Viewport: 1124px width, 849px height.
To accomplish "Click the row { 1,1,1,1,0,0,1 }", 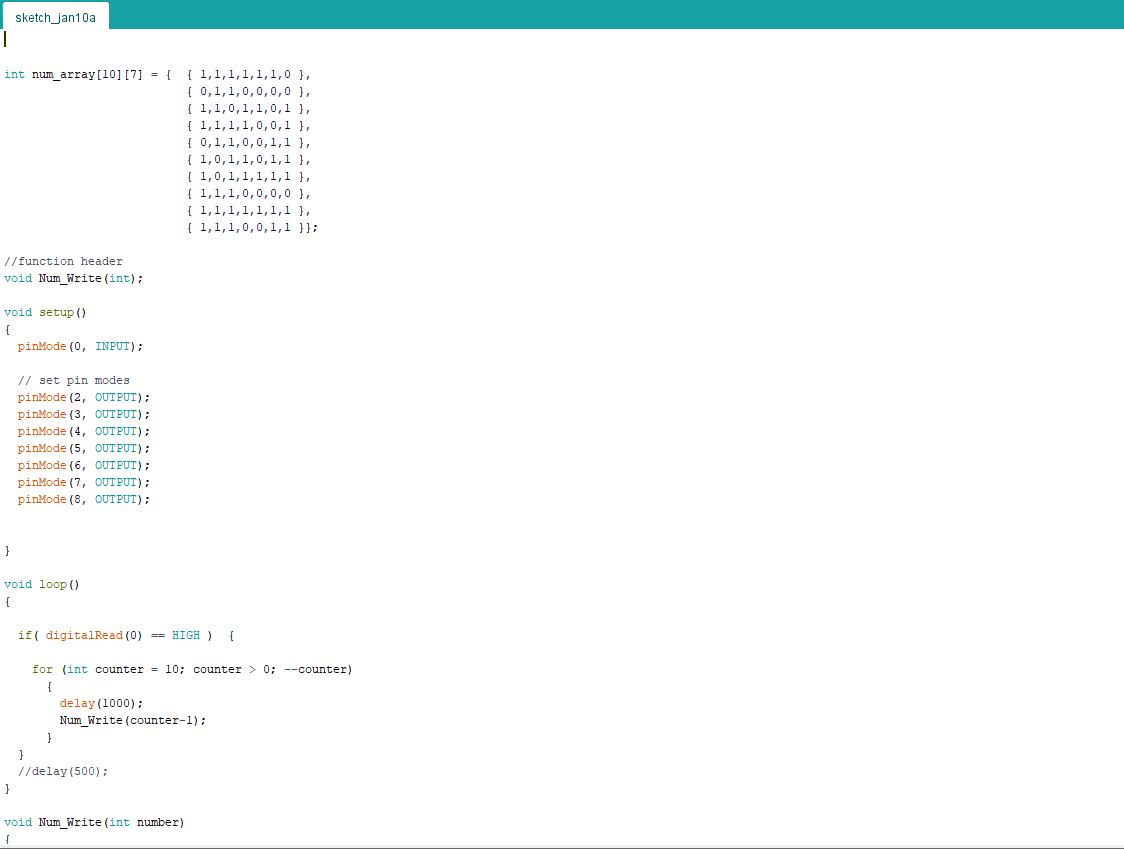I will 248,125.
